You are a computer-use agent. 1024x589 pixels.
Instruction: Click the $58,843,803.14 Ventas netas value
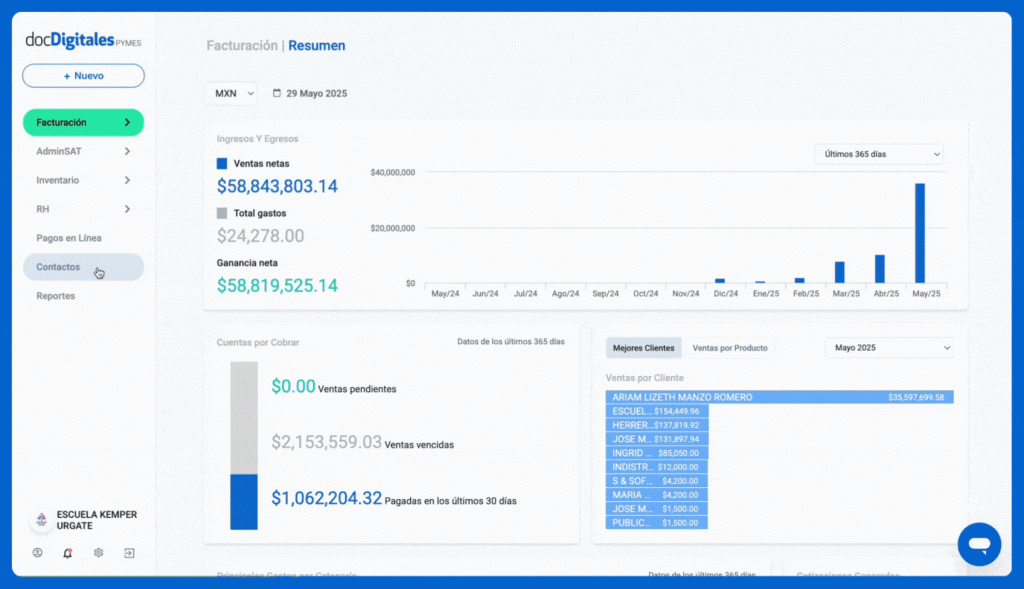[x=278, y=187]
